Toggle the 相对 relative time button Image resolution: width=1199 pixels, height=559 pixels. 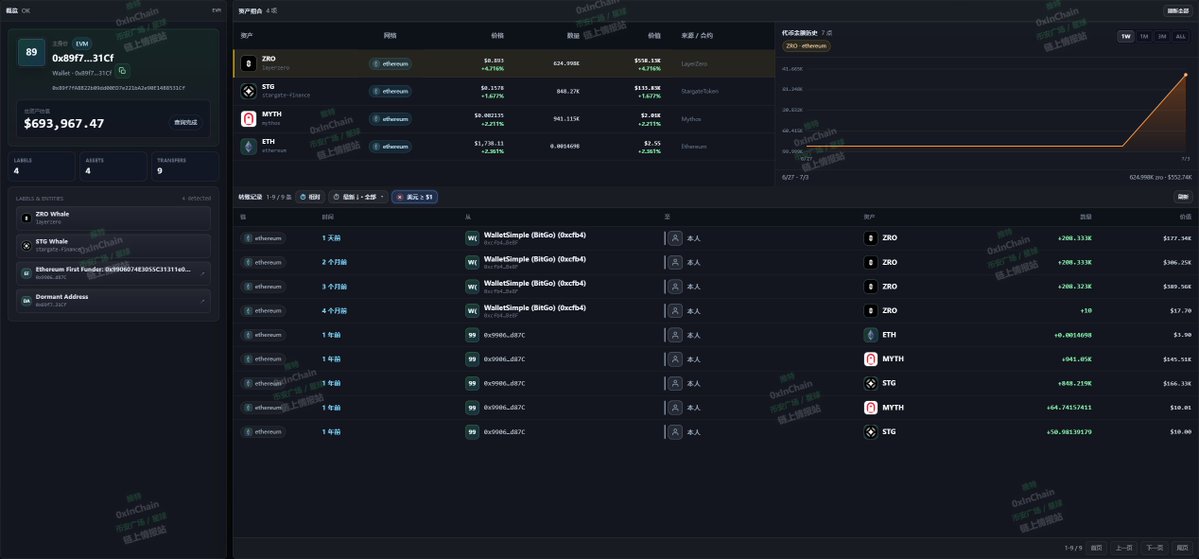pyautogui.click(x=310, y=197)
